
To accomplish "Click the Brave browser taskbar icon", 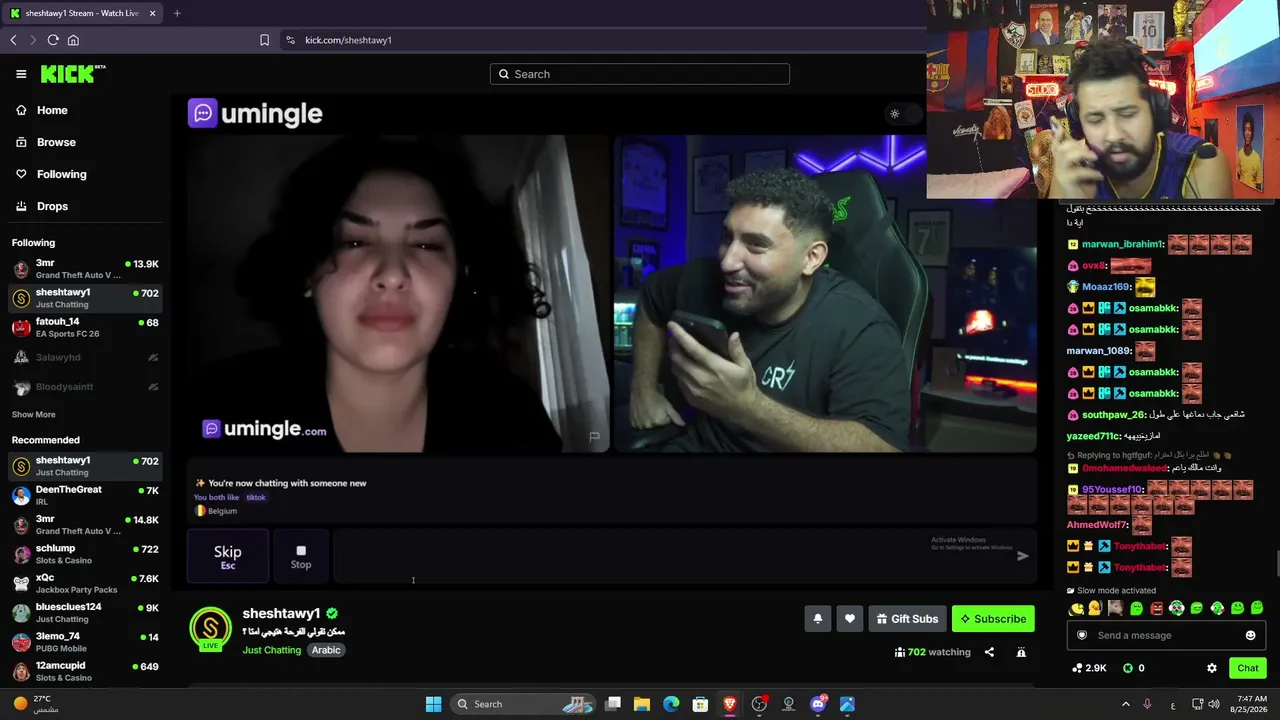I will click(730, 704).
